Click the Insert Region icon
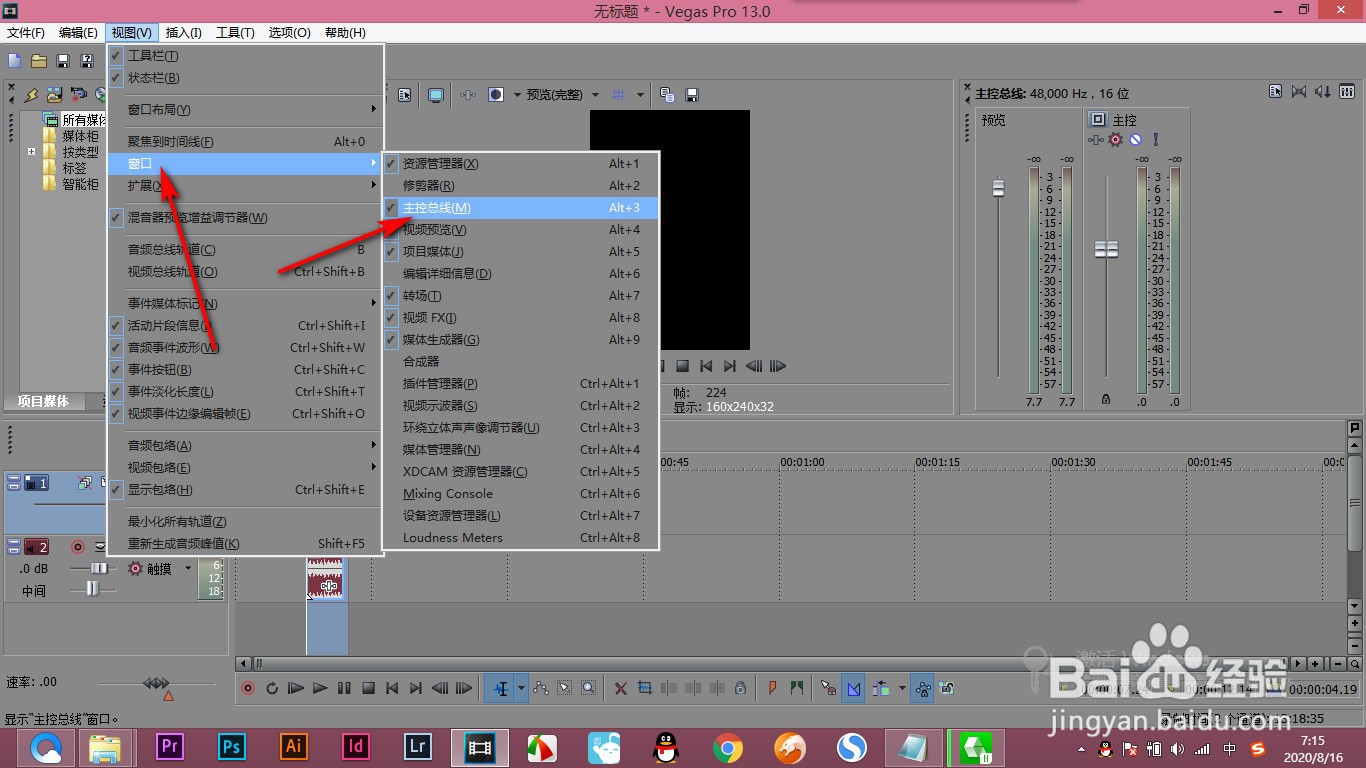Image resolution: width=1366 pixels, height=768 pixels. pos(796,688)
